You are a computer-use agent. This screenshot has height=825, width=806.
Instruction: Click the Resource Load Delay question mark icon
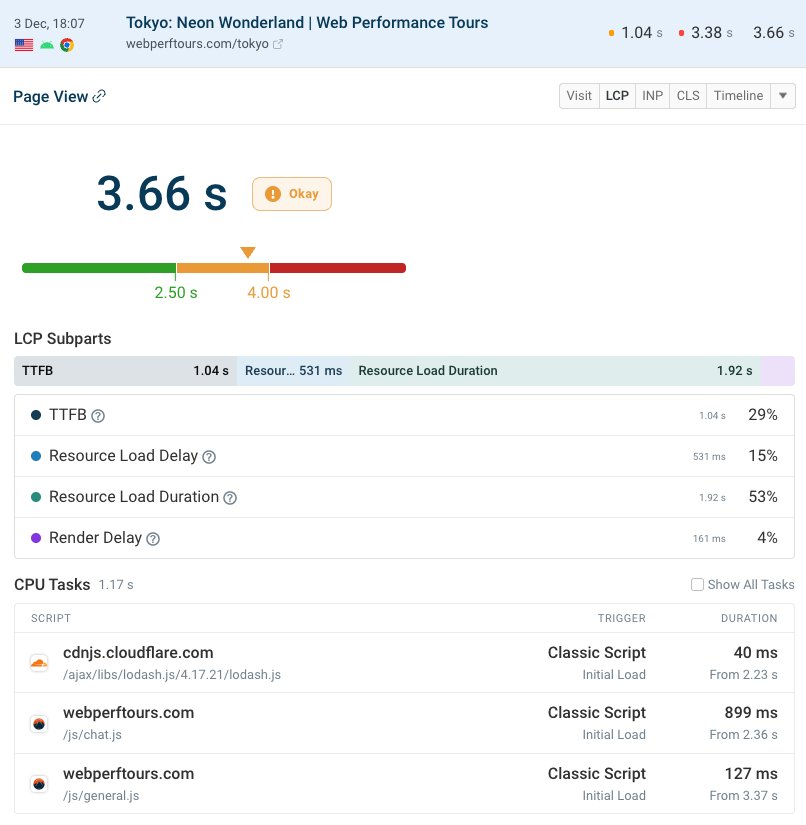point(208,456)
